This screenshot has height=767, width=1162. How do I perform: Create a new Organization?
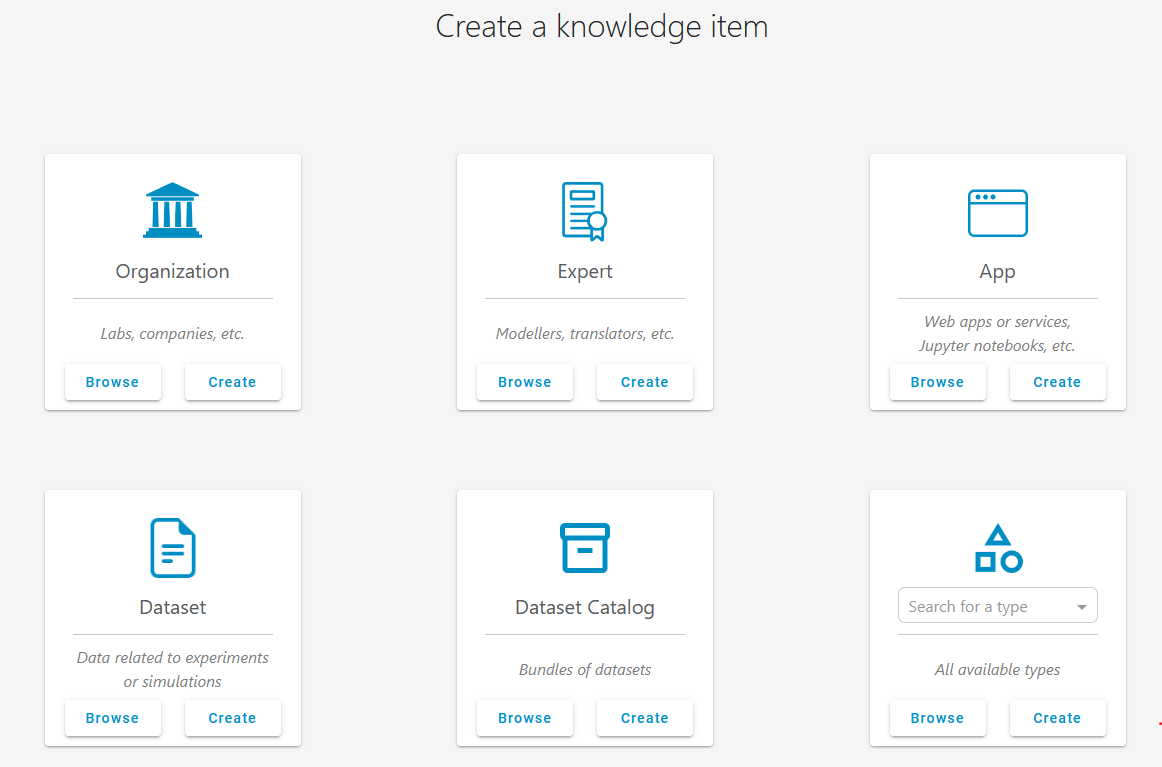tap(233, 382)
